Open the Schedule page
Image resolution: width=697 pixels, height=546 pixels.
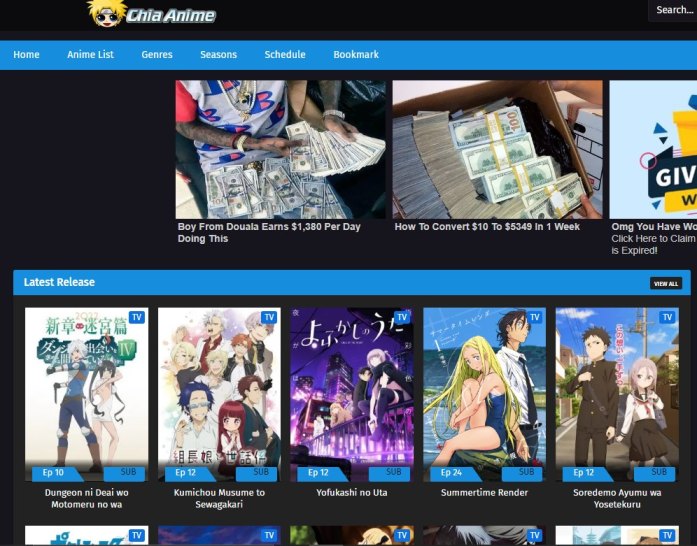285,55
